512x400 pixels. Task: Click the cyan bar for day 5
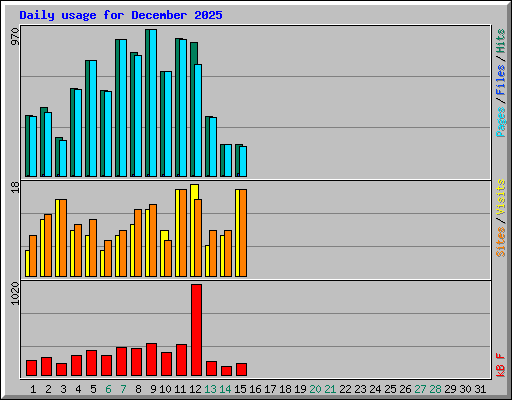[x=93, y=118]
